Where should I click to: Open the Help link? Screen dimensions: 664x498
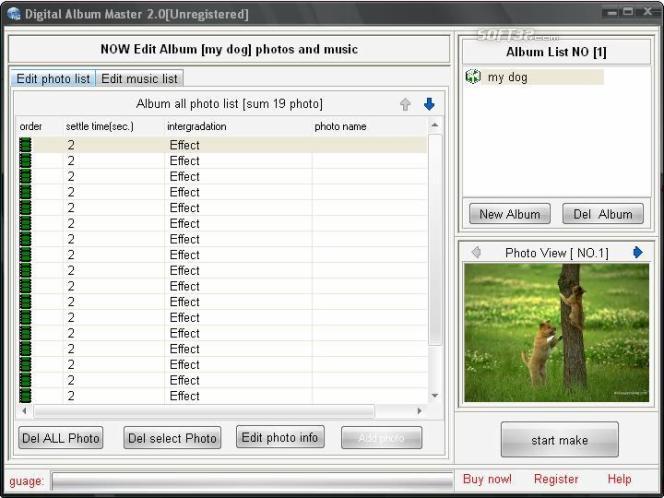(620, 479)
